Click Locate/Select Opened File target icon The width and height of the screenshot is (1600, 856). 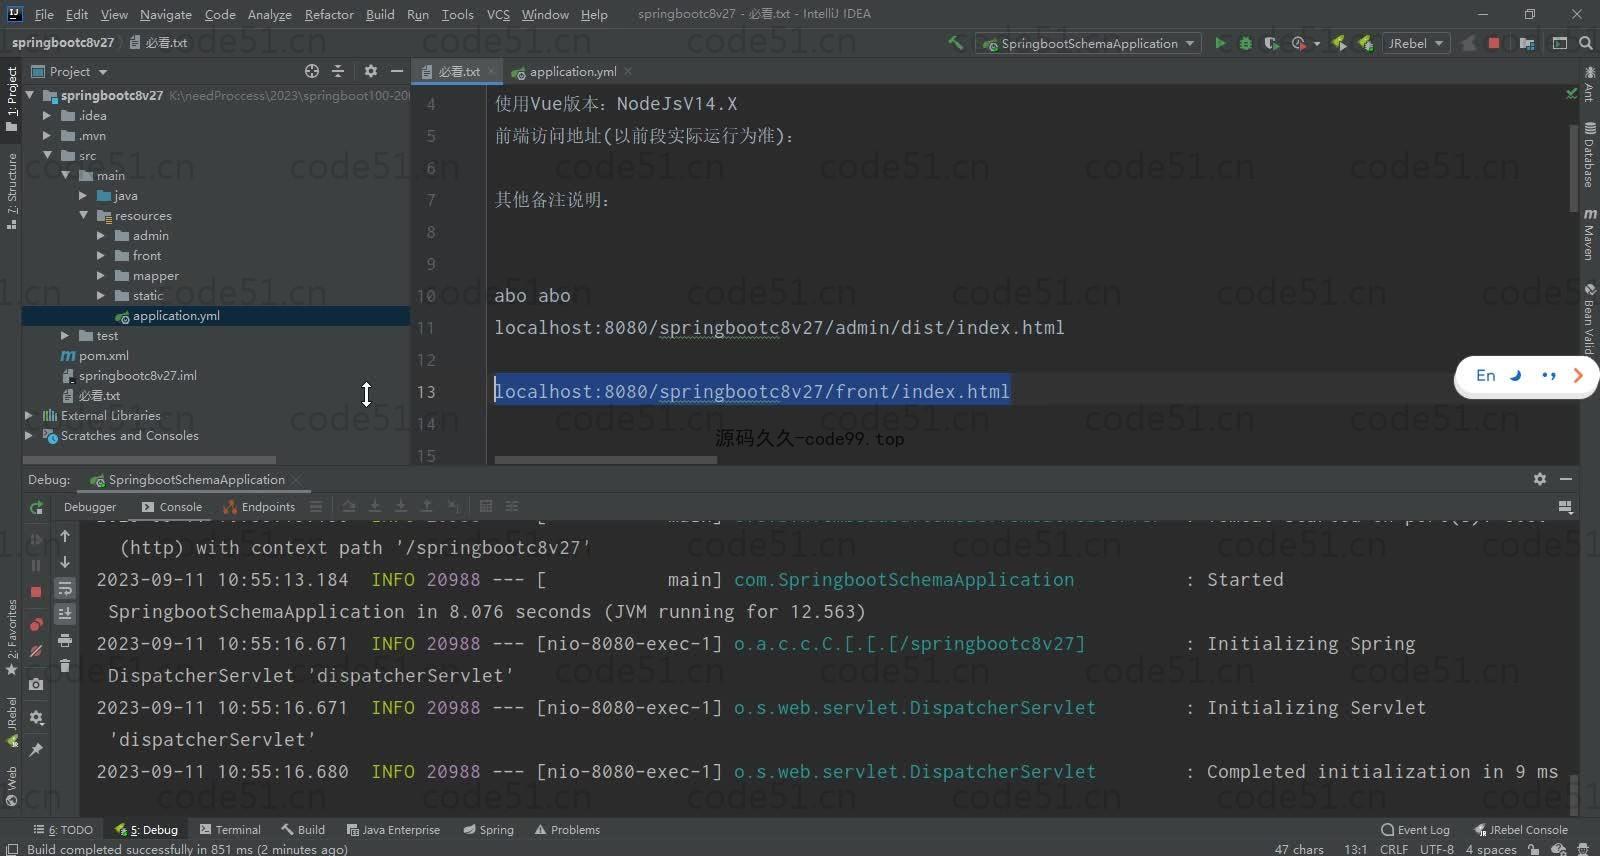click(x=312, y=71)
